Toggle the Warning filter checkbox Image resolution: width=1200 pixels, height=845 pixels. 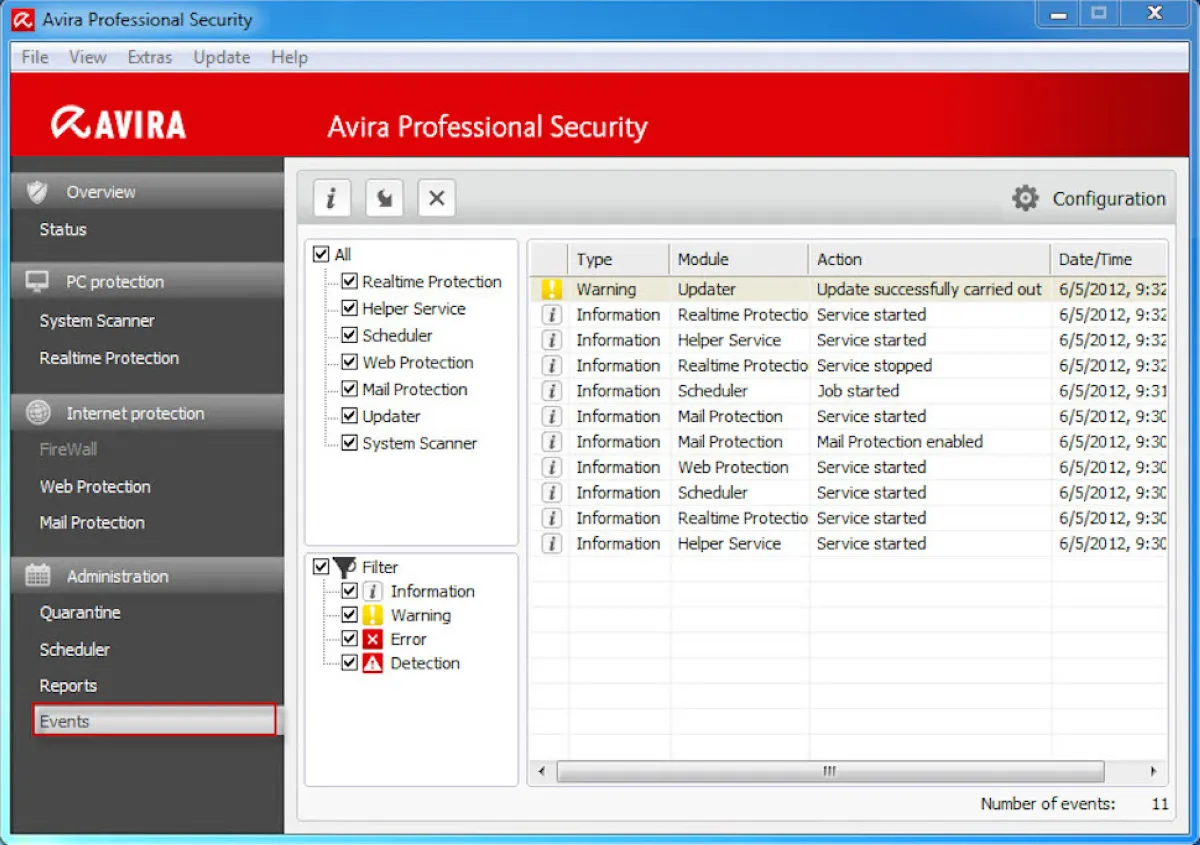349,615
